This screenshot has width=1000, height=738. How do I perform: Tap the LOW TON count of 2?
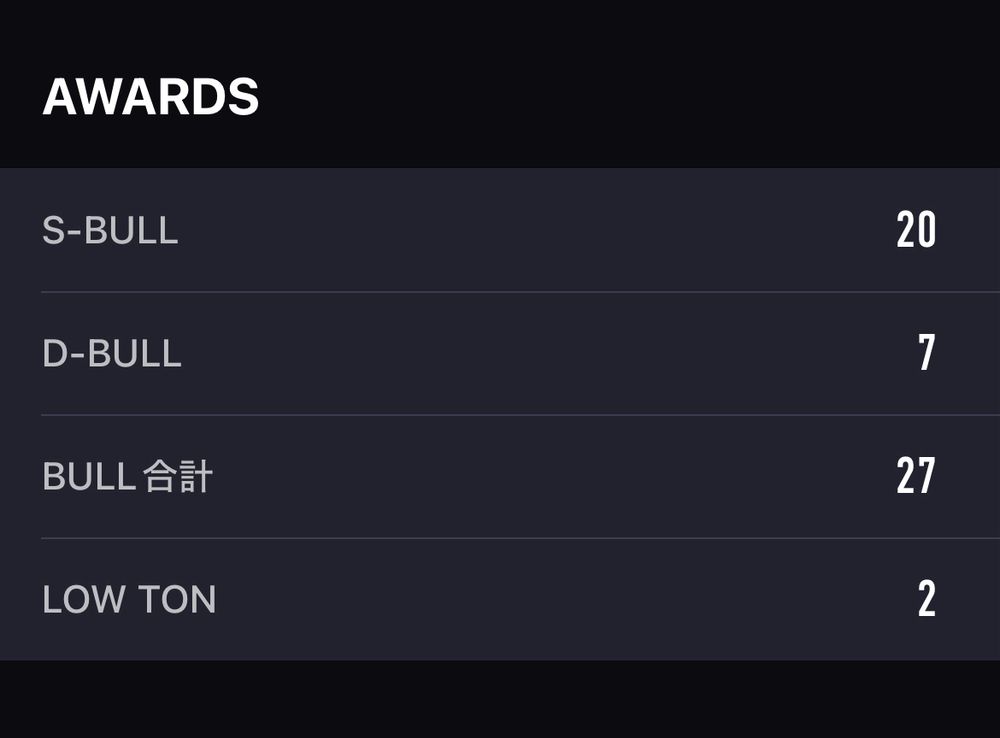pyautogui.click(x=927, y=598)
